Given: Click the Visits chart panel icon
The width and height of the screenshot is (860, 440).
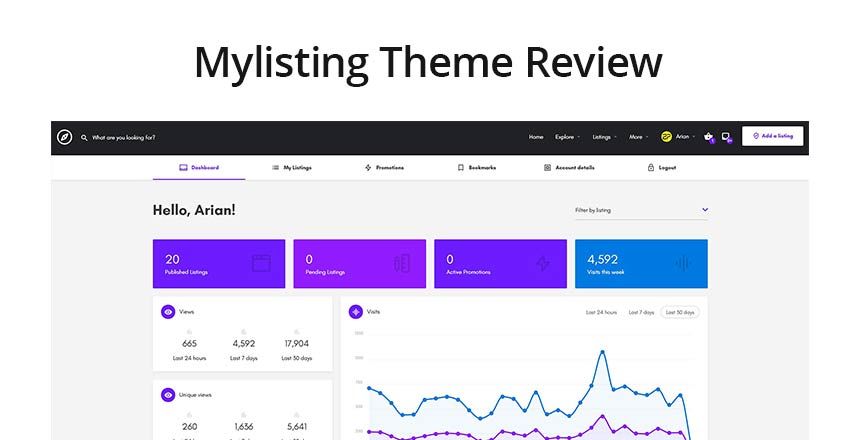Looking at the screenshot, I should click(356, 312).
